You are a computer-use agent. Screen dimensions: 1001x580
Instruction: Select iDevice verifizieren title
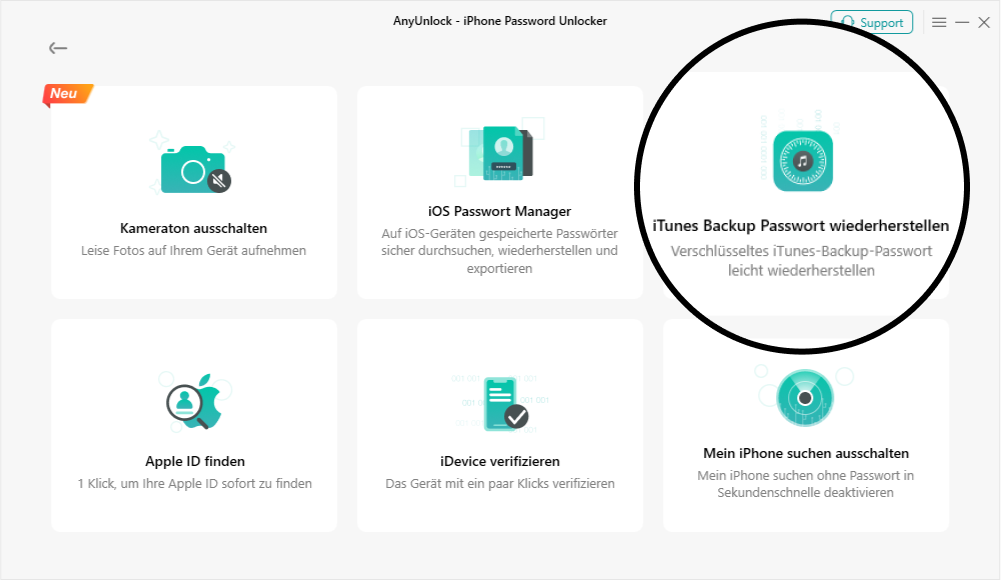point(500,461)
